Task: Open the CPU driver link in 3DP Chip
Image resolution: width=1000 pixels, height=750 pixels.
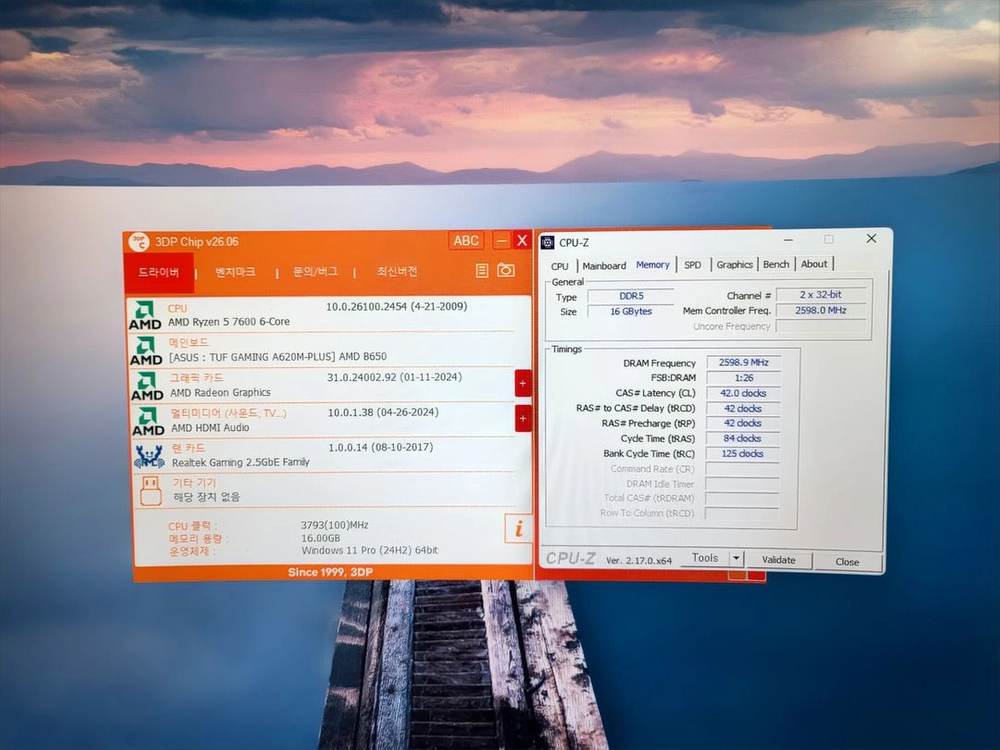Action: point(177,309)
